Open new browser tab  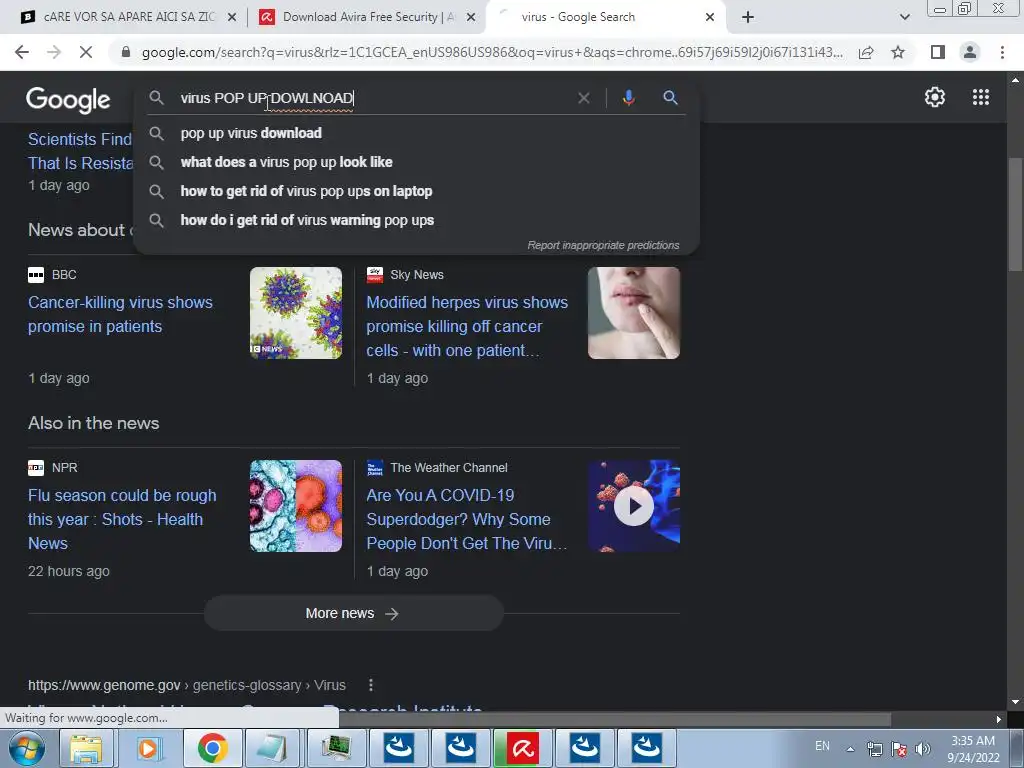tap(748, 17)
